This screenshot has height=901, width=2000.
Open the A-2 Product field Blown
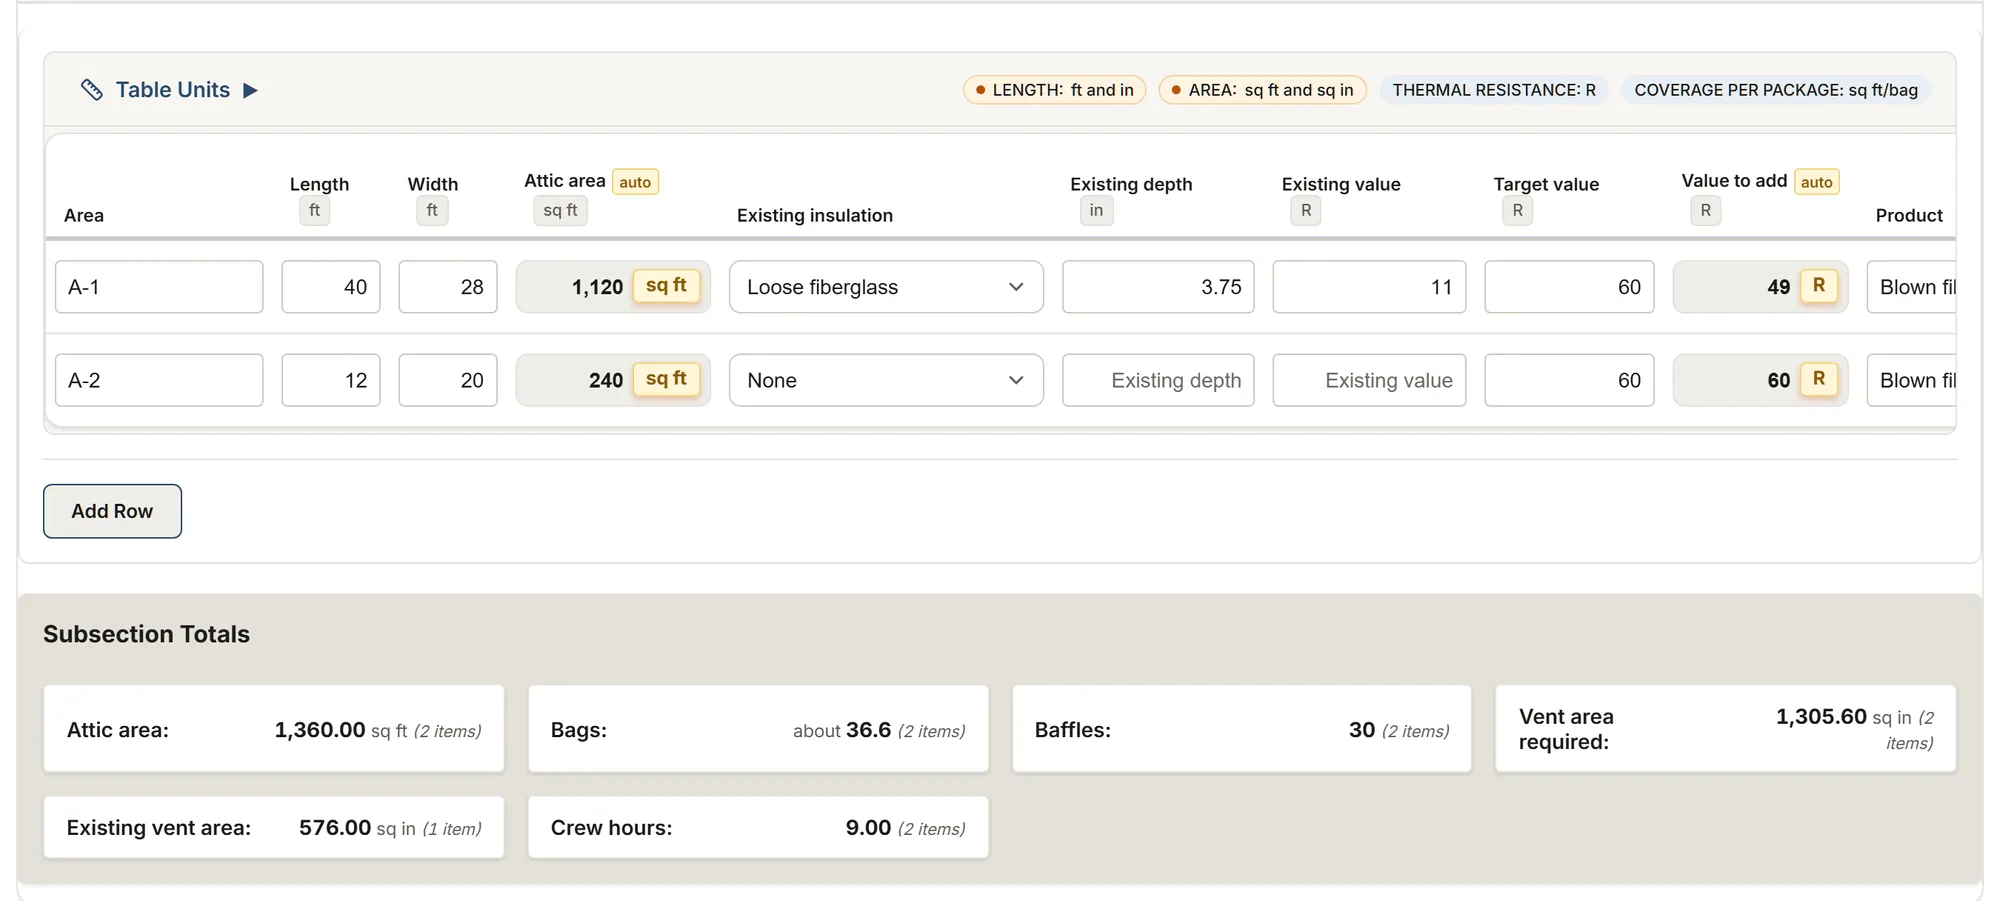(x=1911, y=380)
